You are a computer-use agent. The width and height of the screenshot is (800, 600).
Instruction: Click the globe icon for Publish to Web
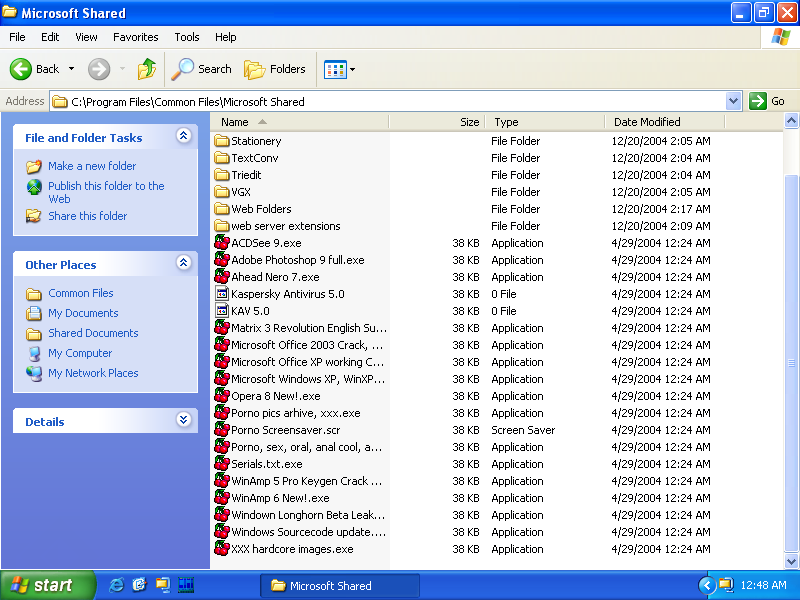(34, 187)
